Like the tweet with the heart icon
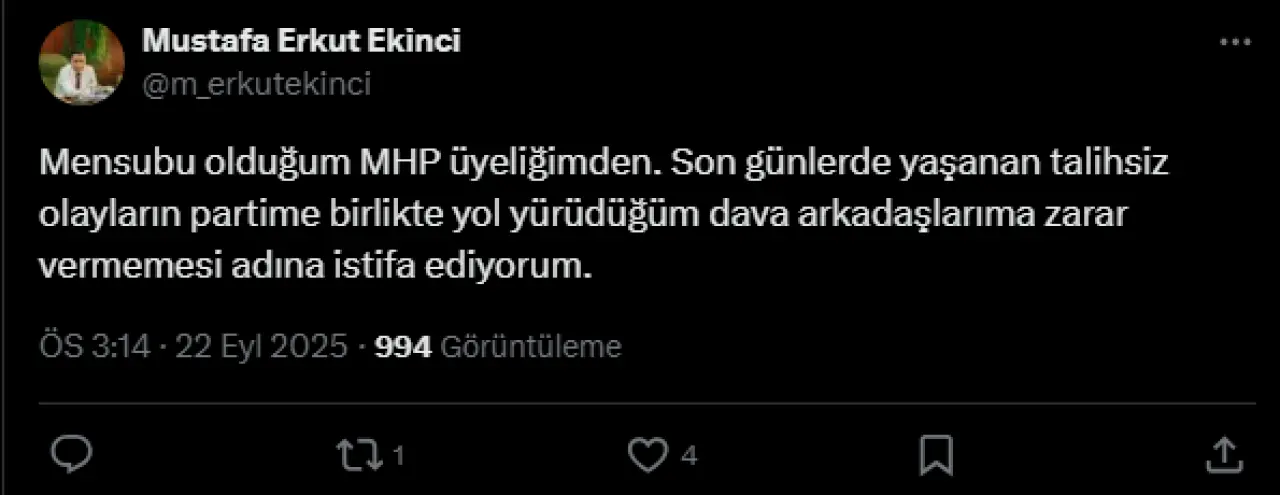Image resolution: width=1280 pixels, height=495 pixels. pos(647,455)
